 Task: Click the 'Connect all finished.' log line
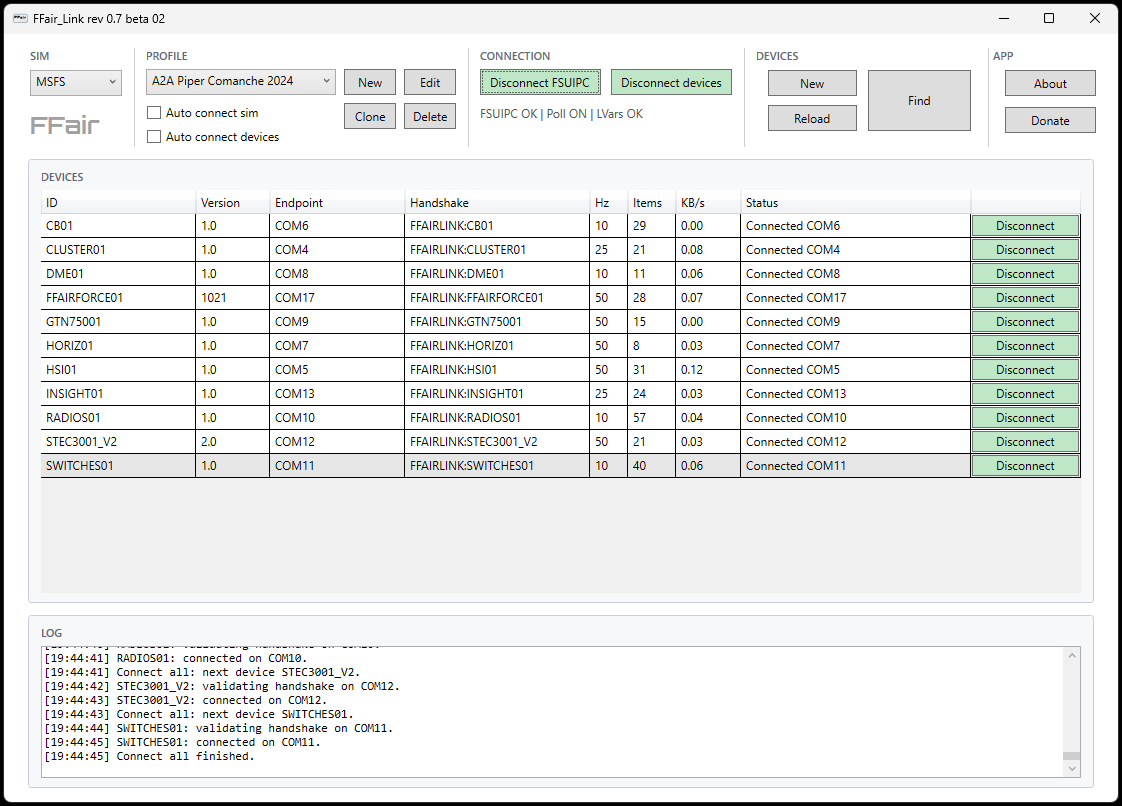[x=149, y=756]
